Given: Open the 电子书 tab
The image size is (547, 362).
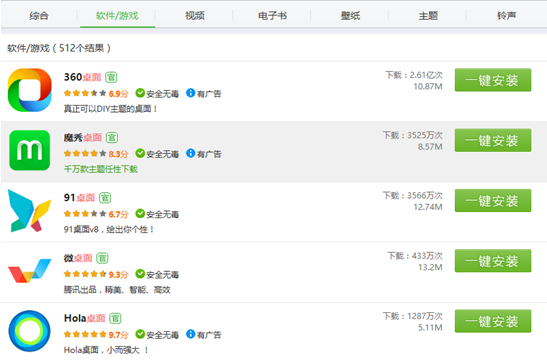Looking at the screenshot, I should click(x=272, y=16).
